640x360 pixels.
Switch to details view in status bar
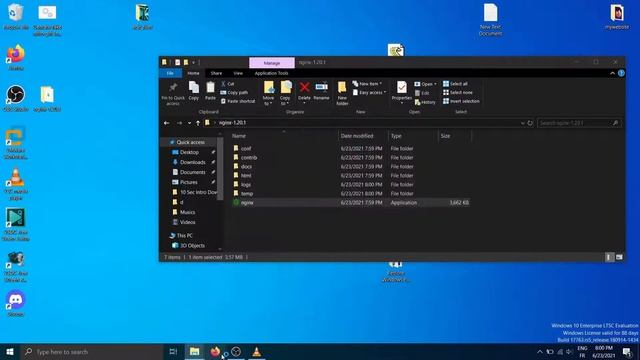[x=609, y=257]
